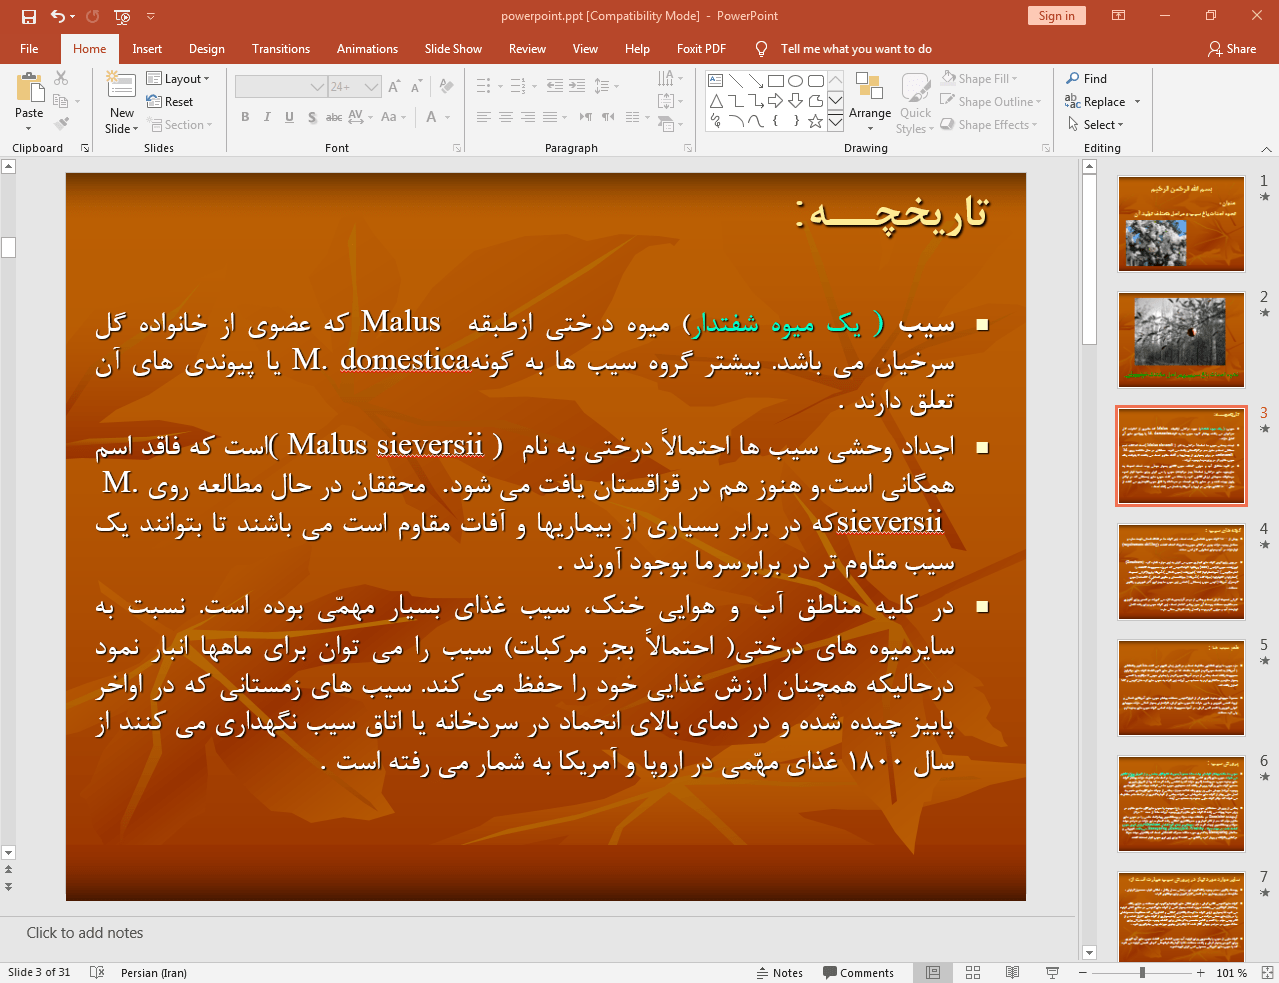
Task: Customize Quick Access Toolbar dropdown
Action: (151, 16)
